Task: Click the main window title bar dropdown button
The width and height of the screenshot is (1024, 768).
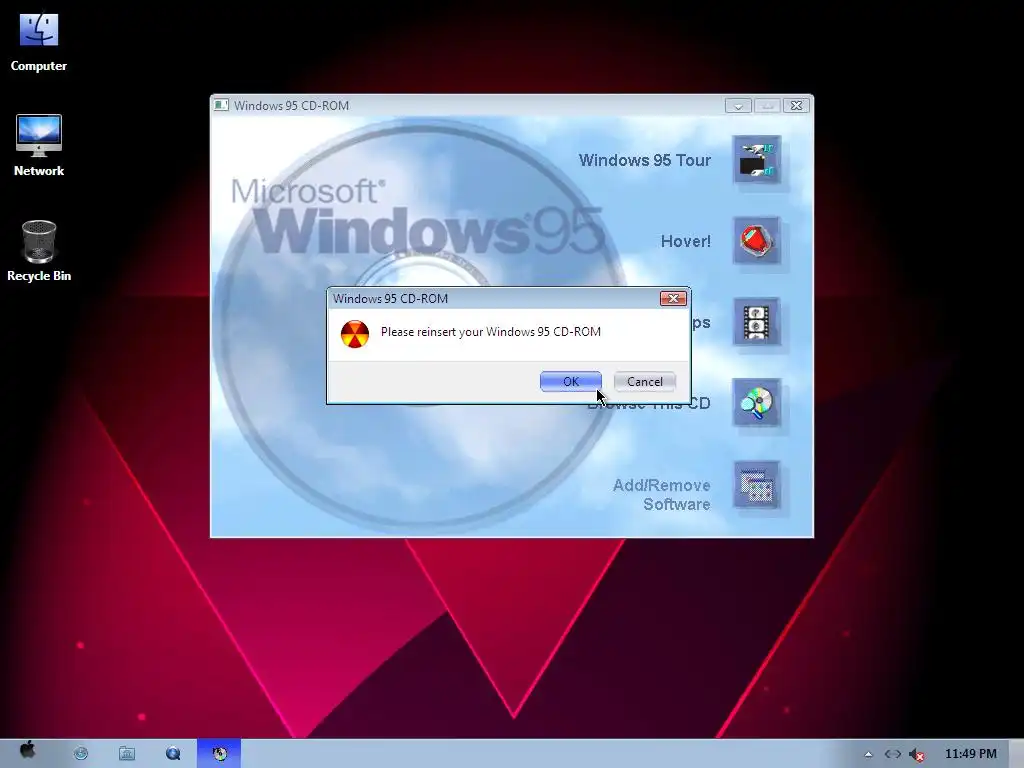Action: pos(738,106)
